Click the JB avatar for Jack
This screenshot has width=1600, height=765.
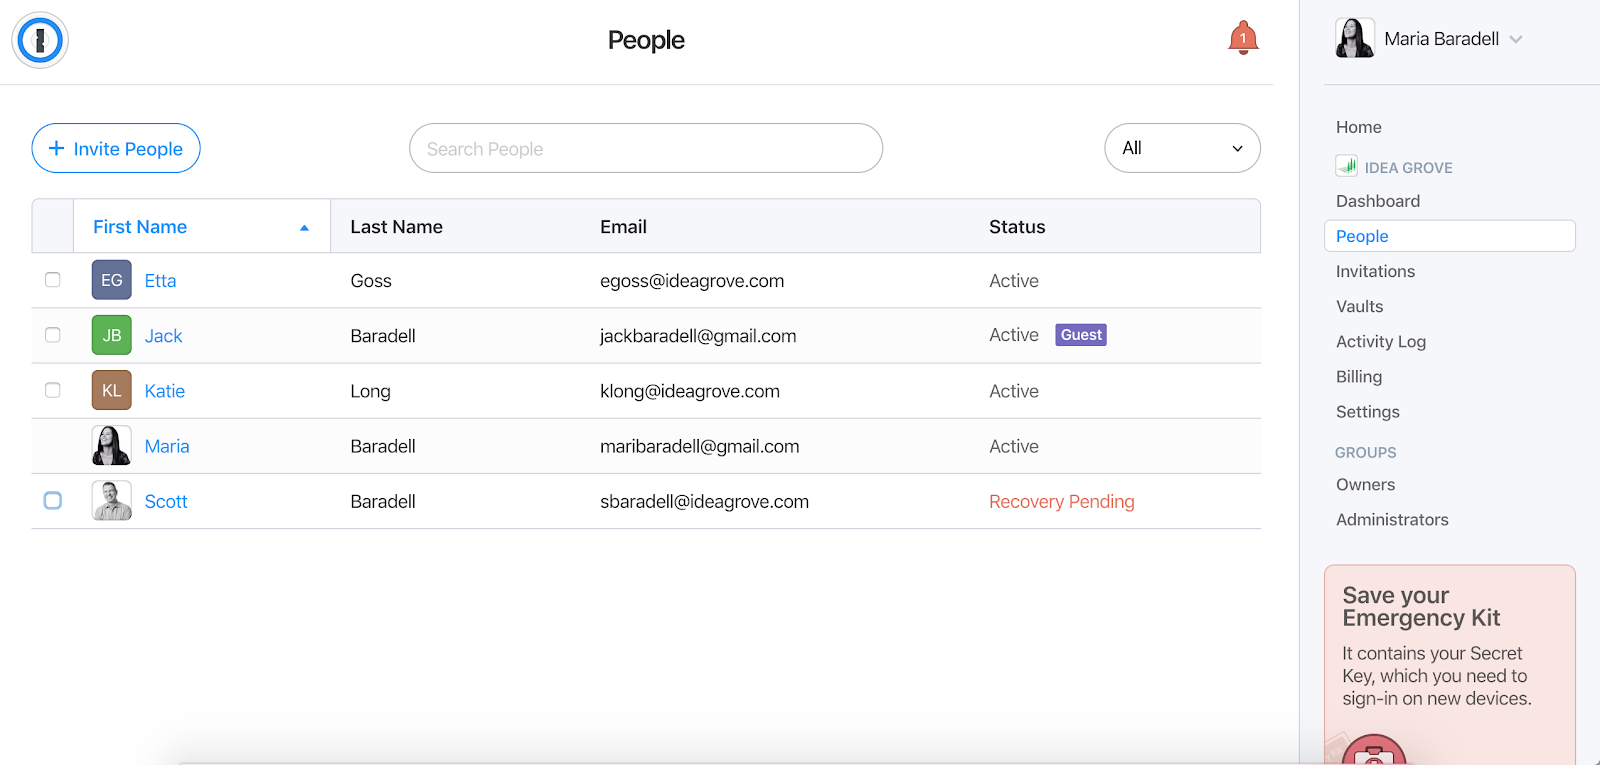[112, 335]
